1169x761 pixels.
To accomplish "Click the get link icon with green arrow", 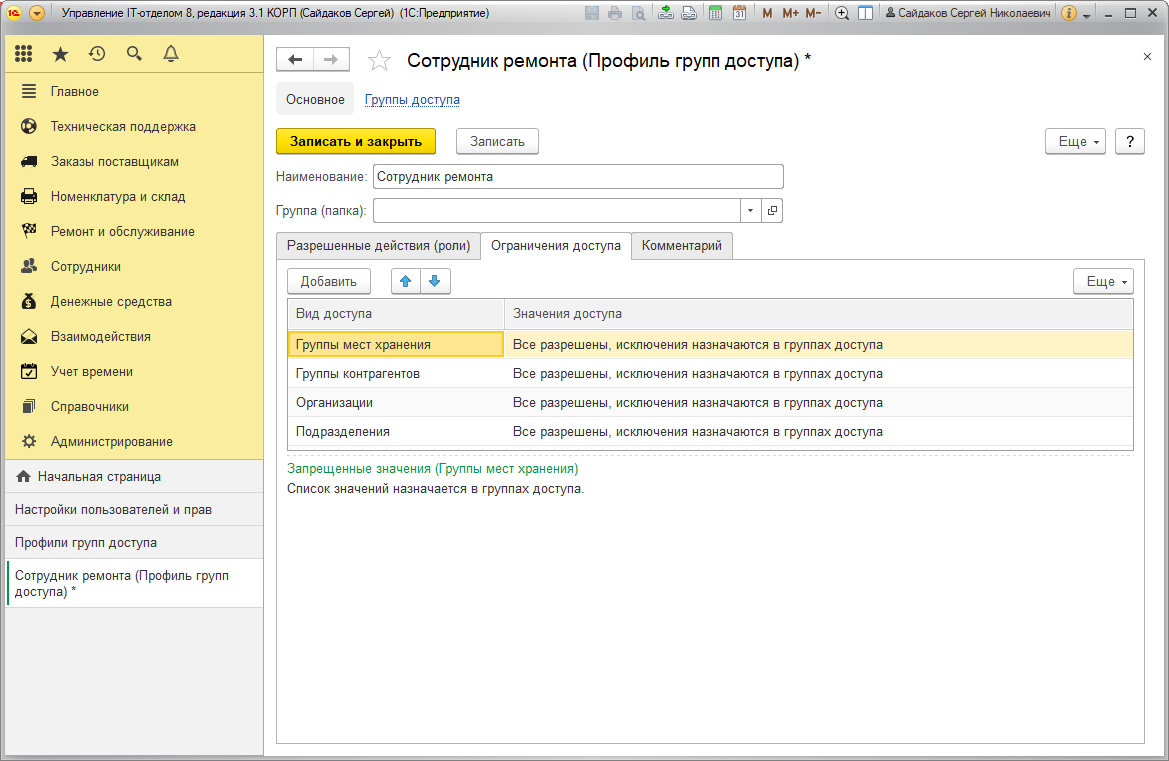I will (666, 13).
